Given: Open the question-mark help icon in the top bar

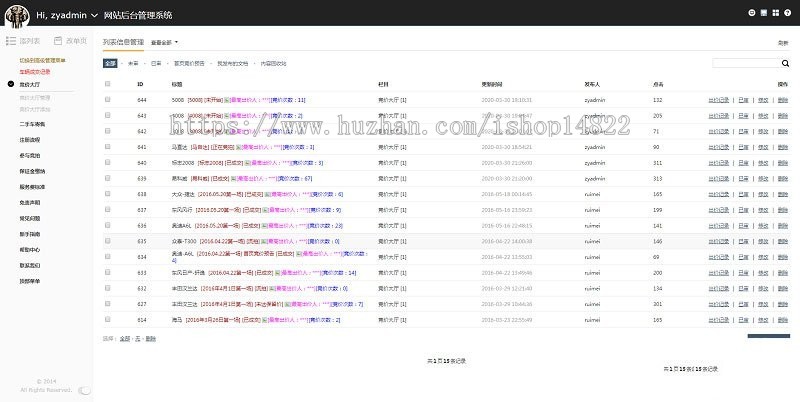Looking at the screenshot, I should point(788,13).
